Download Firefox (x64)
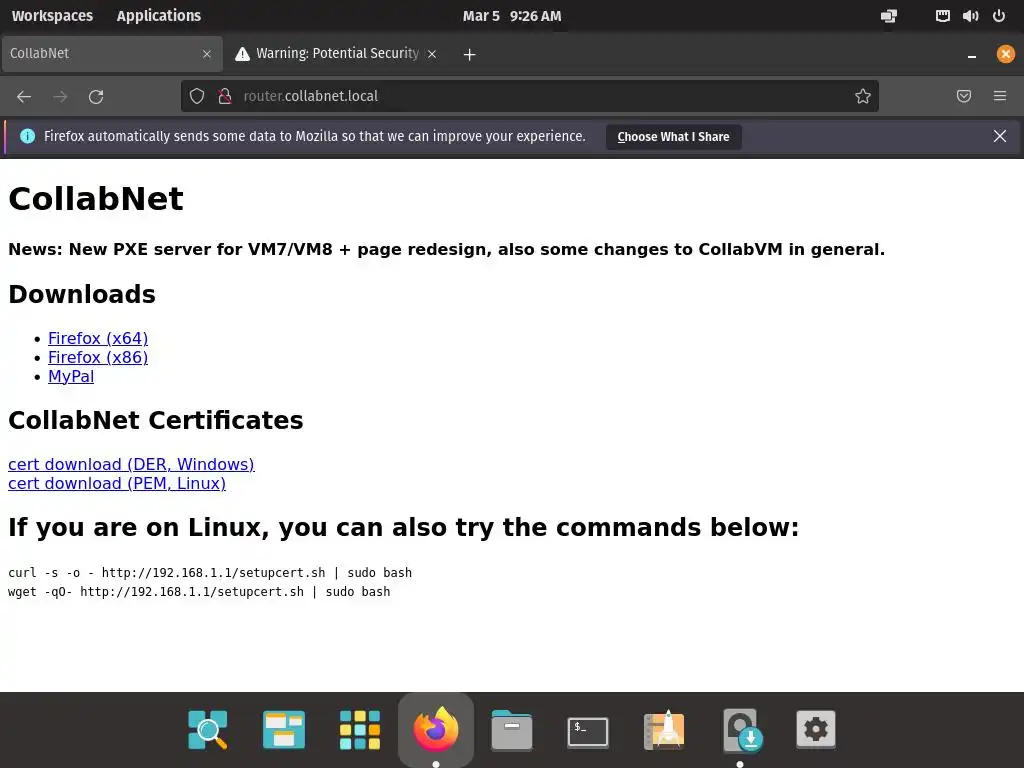The image size is (1024, 768). (98, 338)
